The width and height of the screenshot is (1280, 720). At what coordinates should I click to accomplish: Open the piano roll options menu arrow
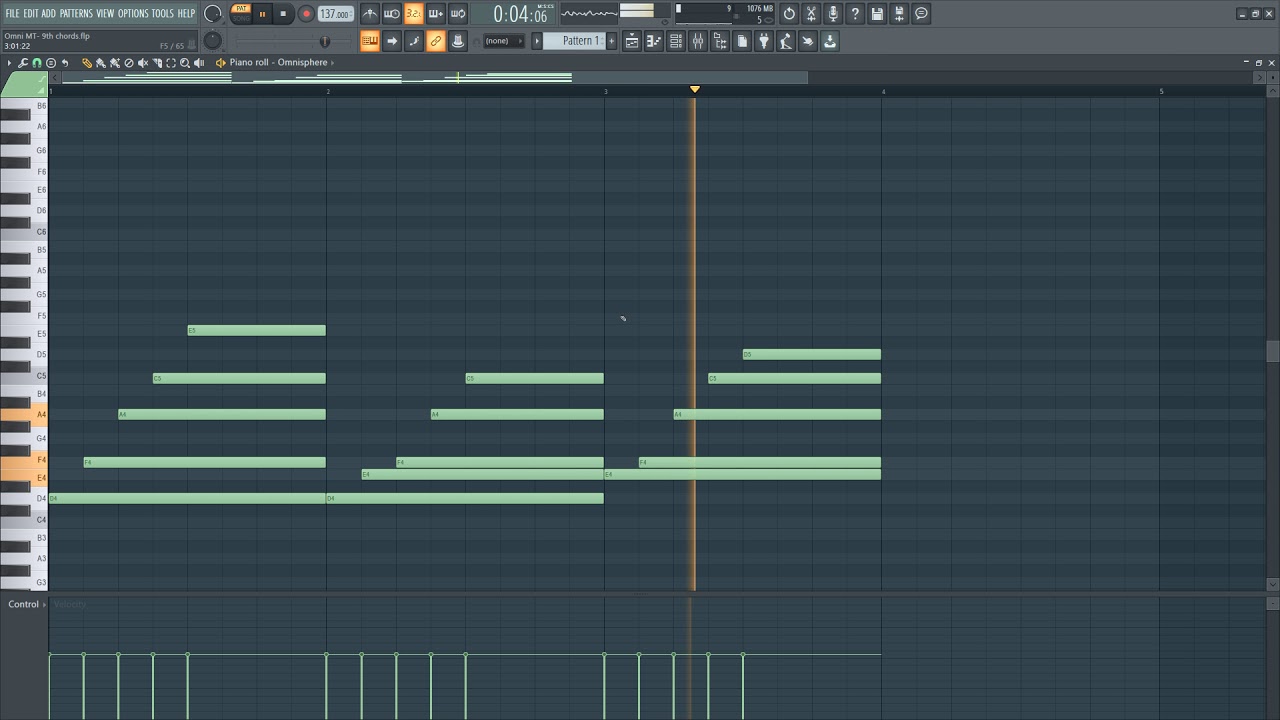pyautogui.click(x=9, y=63)
